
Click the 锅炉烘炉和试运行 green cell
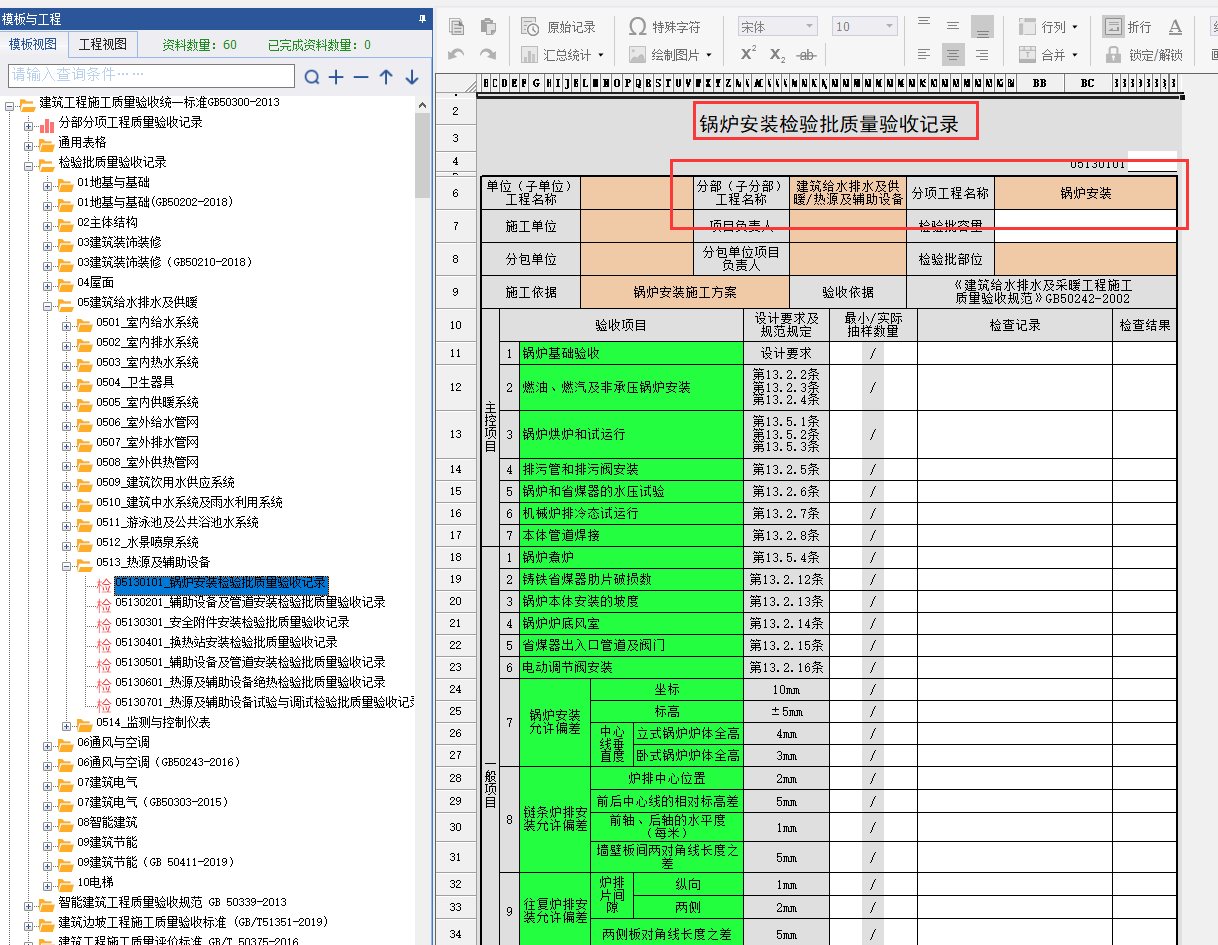tap(631, 434)
